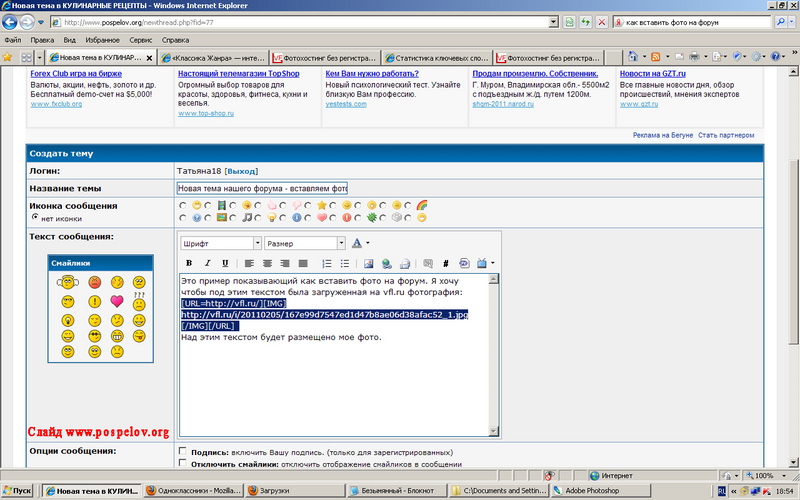Insert a numbered list in editor
The image size is (800, 500).
click(327, 263)
